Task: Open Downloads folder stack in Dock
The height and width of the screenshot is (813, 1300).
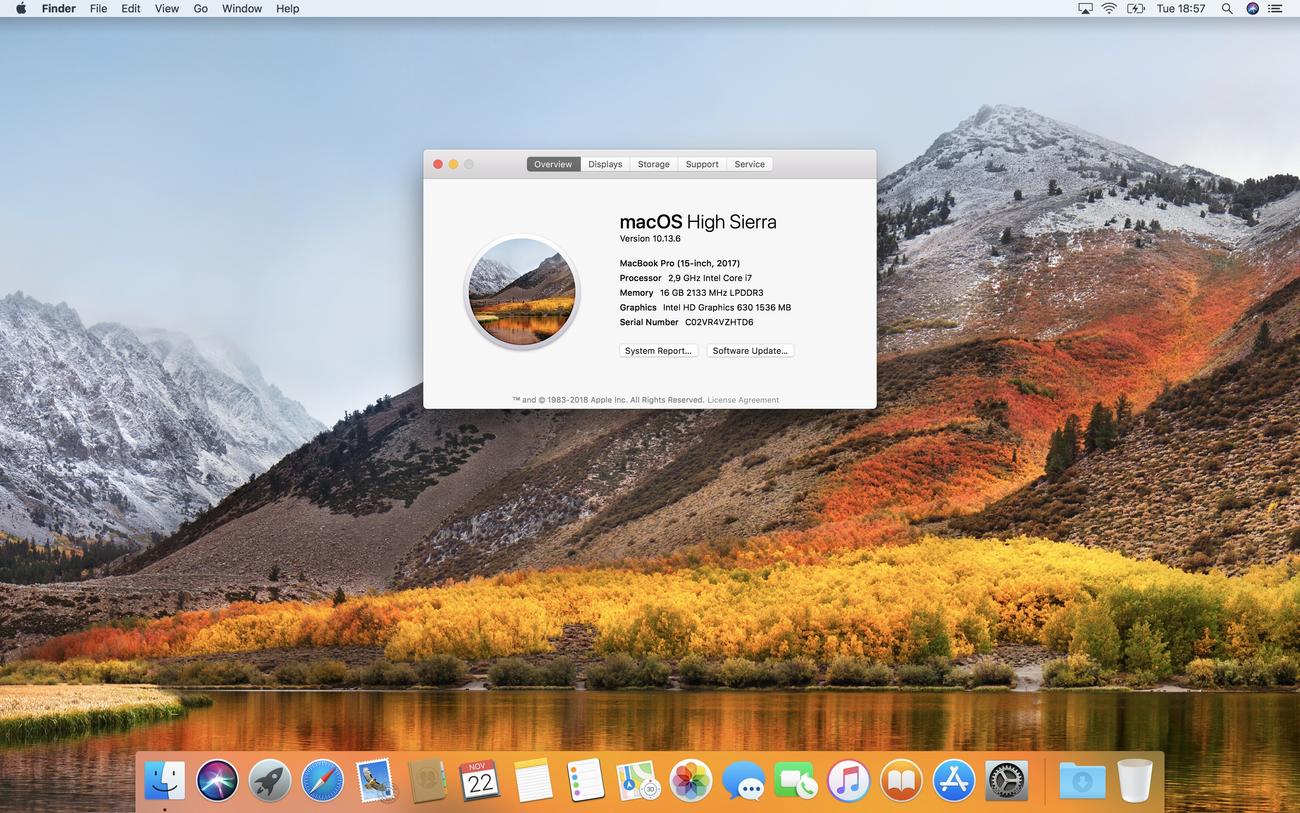Action: click(1082, 780)
